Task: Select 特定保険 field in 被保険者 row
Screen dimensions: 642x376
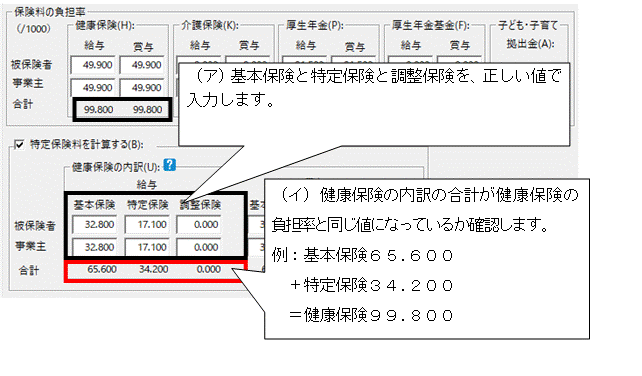Action: pyautogui.click(x=147, y=225)
